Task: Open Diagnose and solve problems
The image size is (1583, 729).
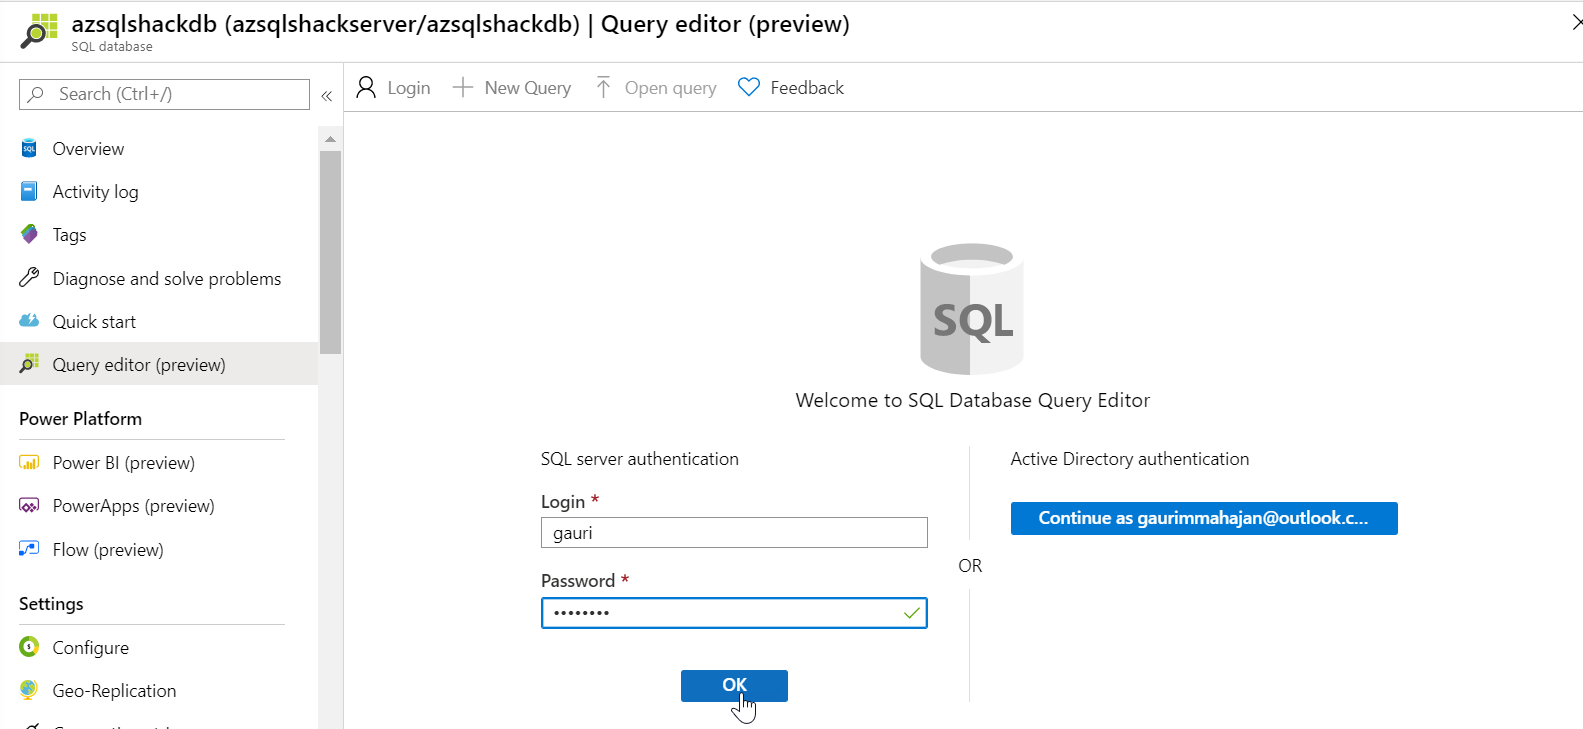Action: click(x=166, y=279)
